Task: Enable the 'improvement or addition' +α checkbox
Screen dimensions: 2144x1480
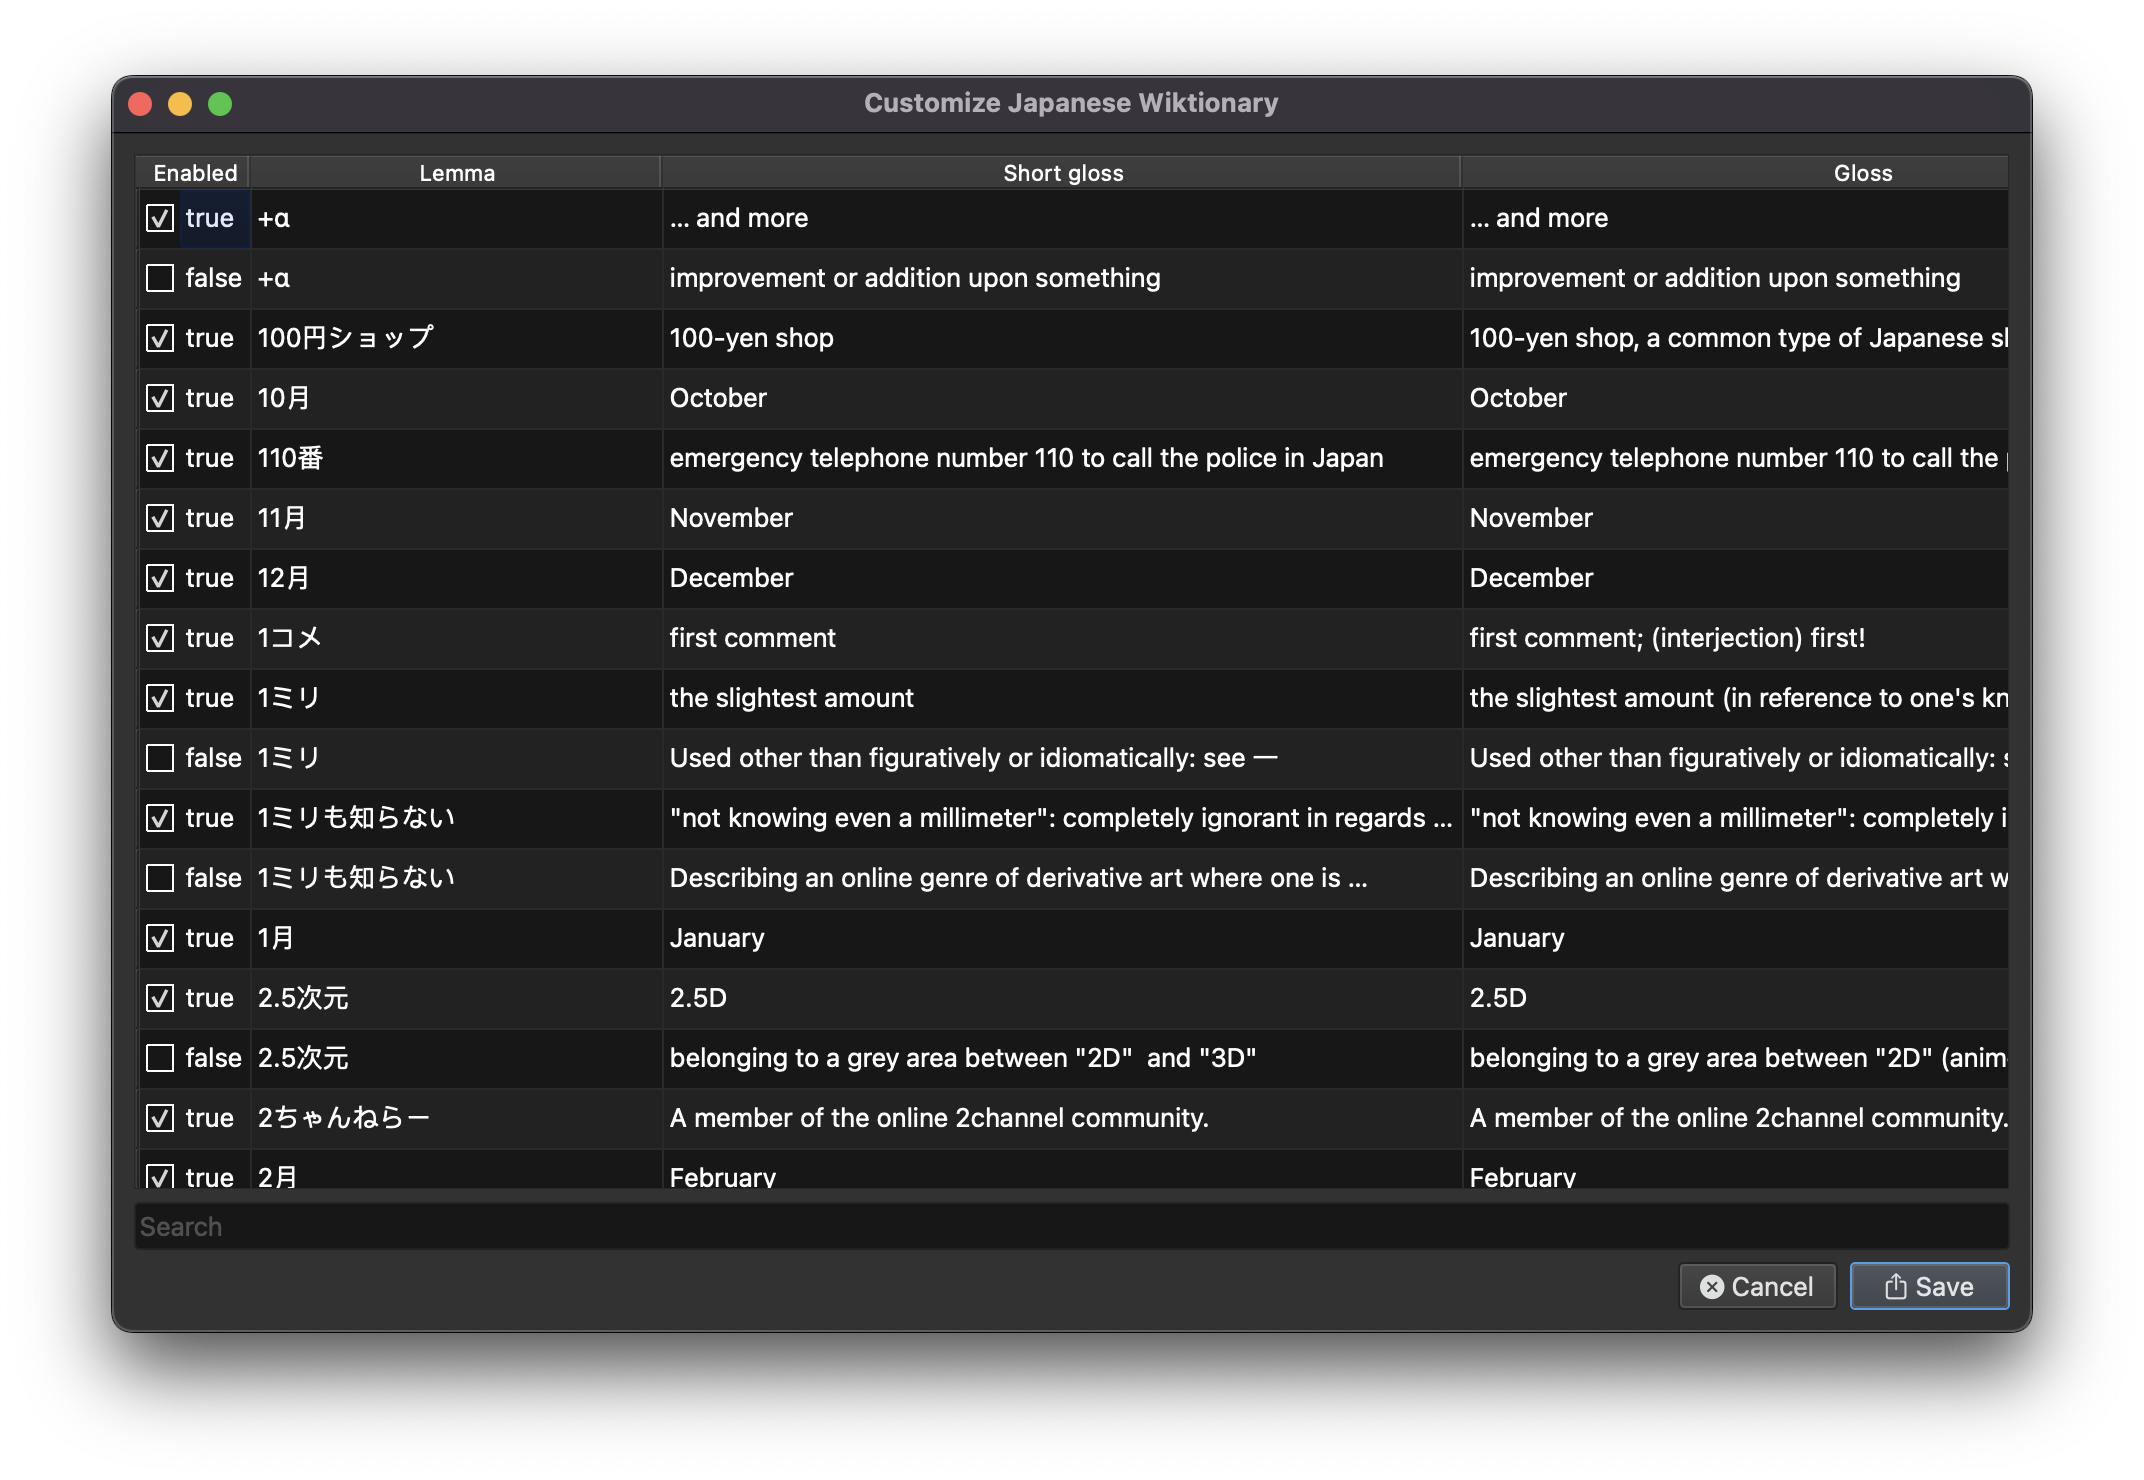Action: click(160, 278)
